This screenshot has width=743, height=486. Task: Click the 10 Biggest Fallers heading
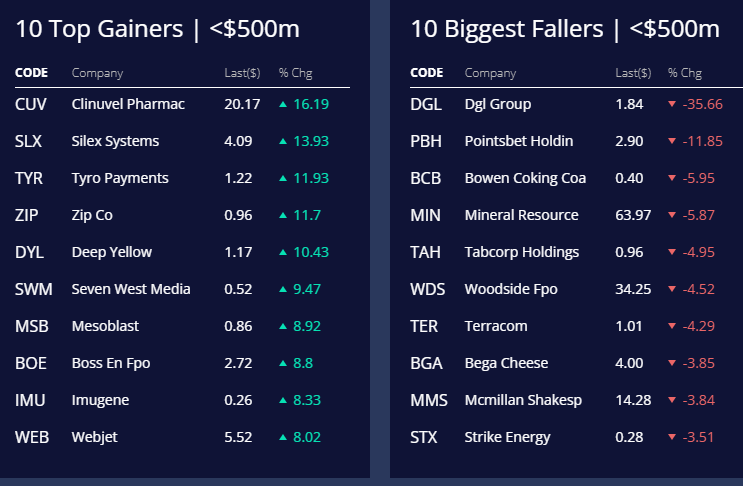(565, 29)
